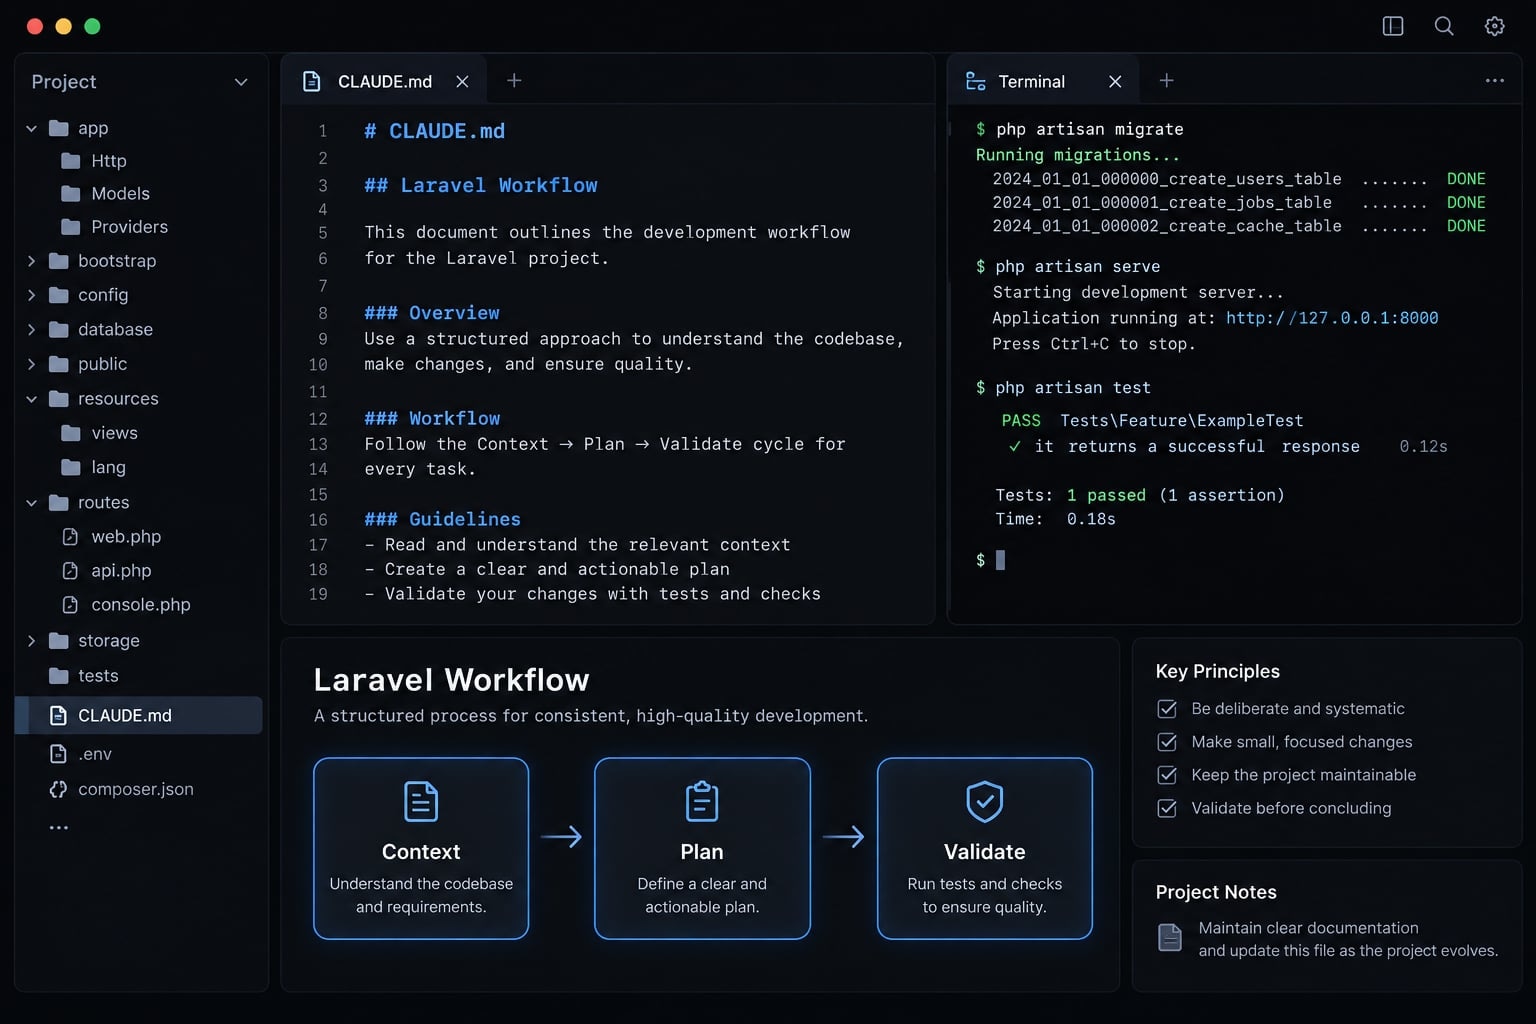Image resolution: width=1536 pixels, height=1024 pixels.
Task: Click the Validate workflow card
Action: tap(985, 849)
